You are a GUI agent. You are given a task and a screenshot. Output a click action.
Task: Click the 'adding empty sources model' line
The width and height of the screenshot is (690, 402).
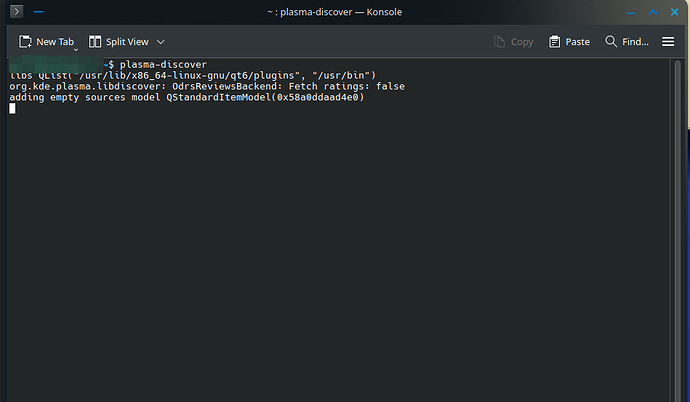(187, 97)
